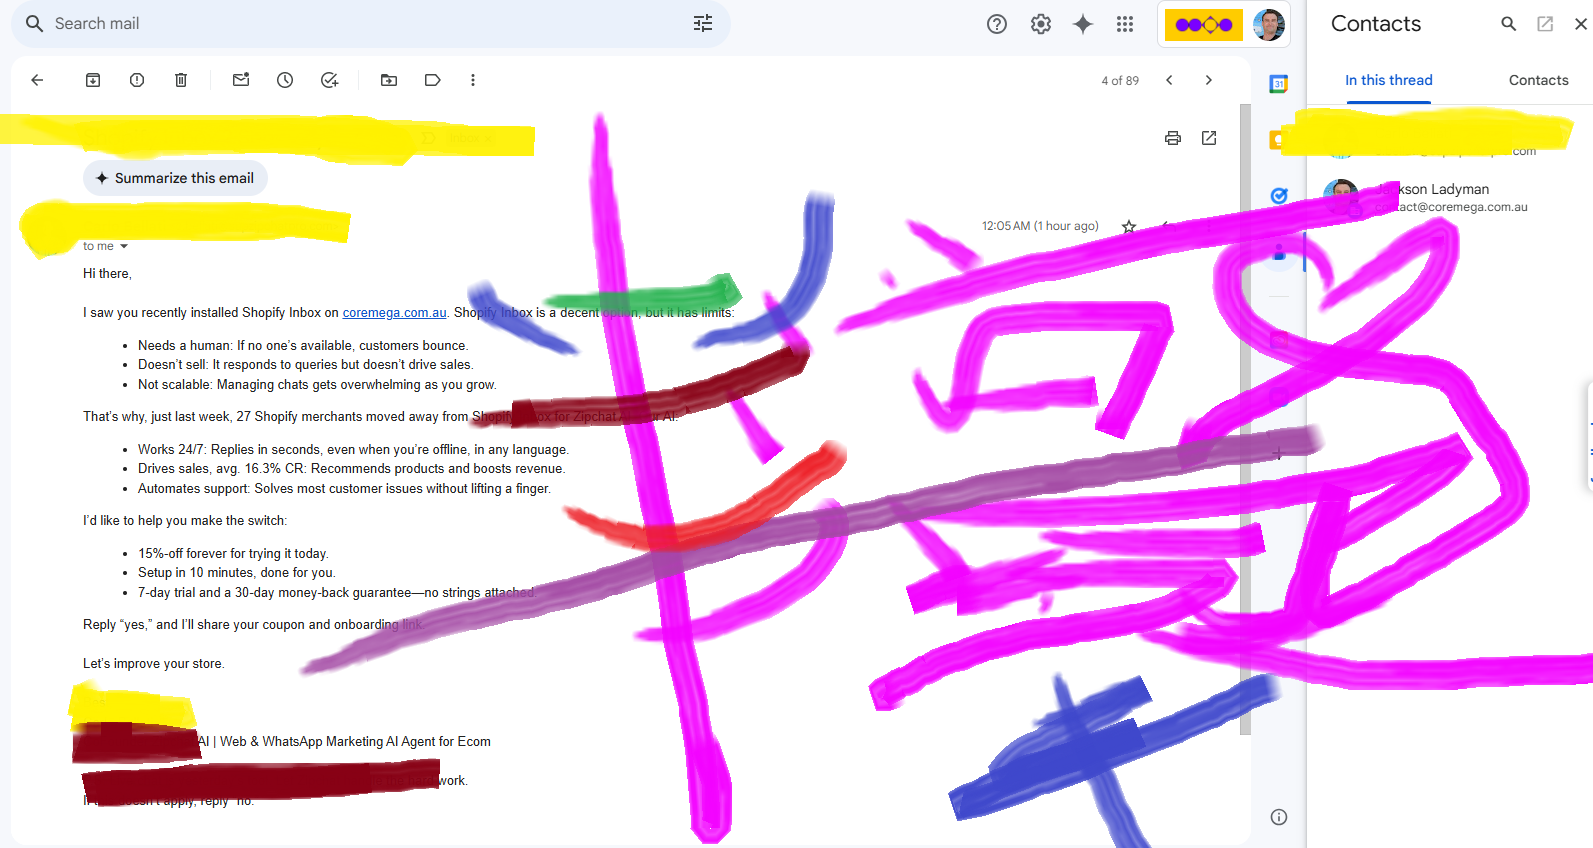Open the Google apps grid

(x=1125, y=24)
